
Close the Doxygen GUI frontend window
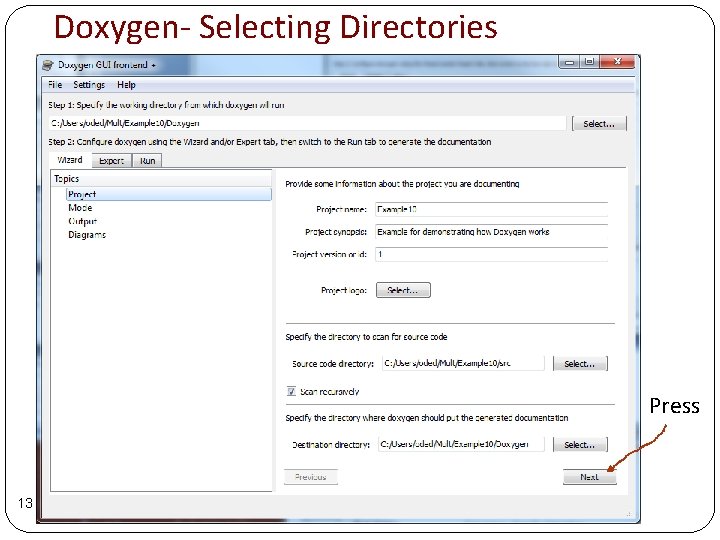(x=618, y=62)
